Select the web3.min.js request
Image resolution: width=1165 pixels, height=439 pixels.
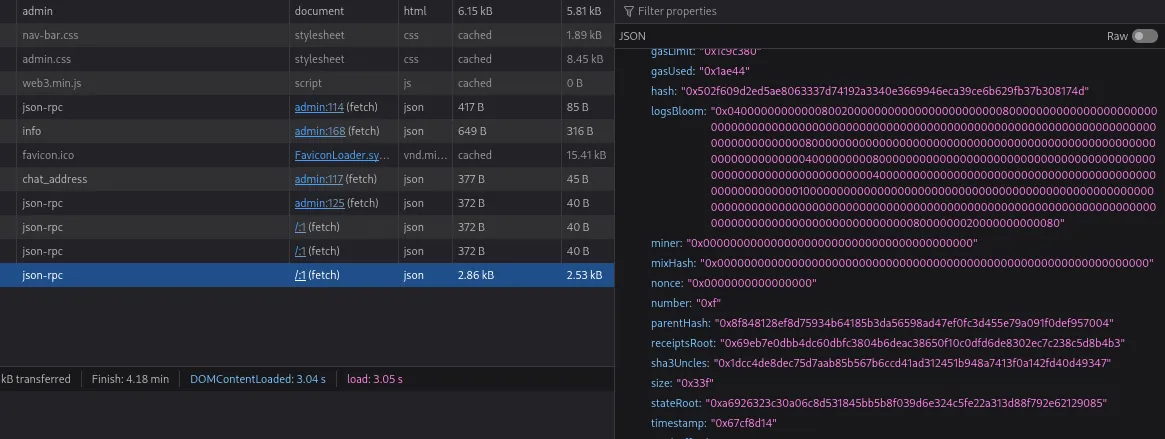[307, 83]
